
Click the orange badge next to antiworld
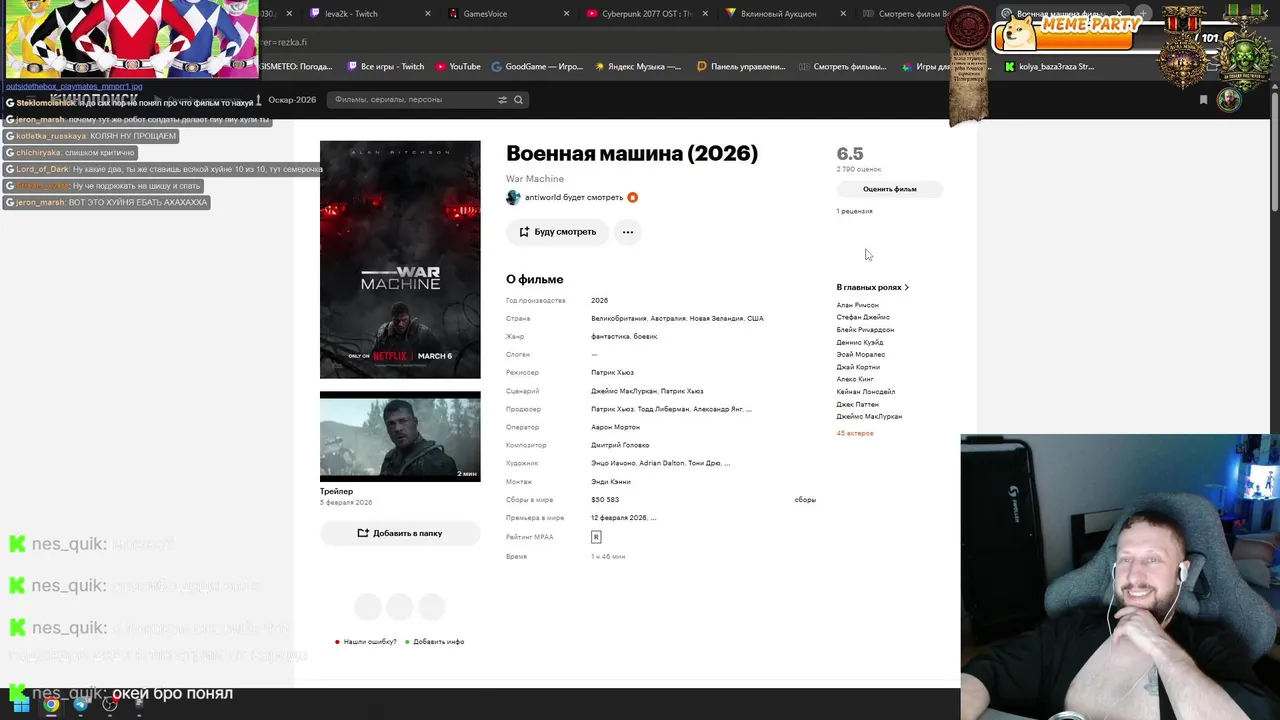pyautogui.click(x=632, y=198)
